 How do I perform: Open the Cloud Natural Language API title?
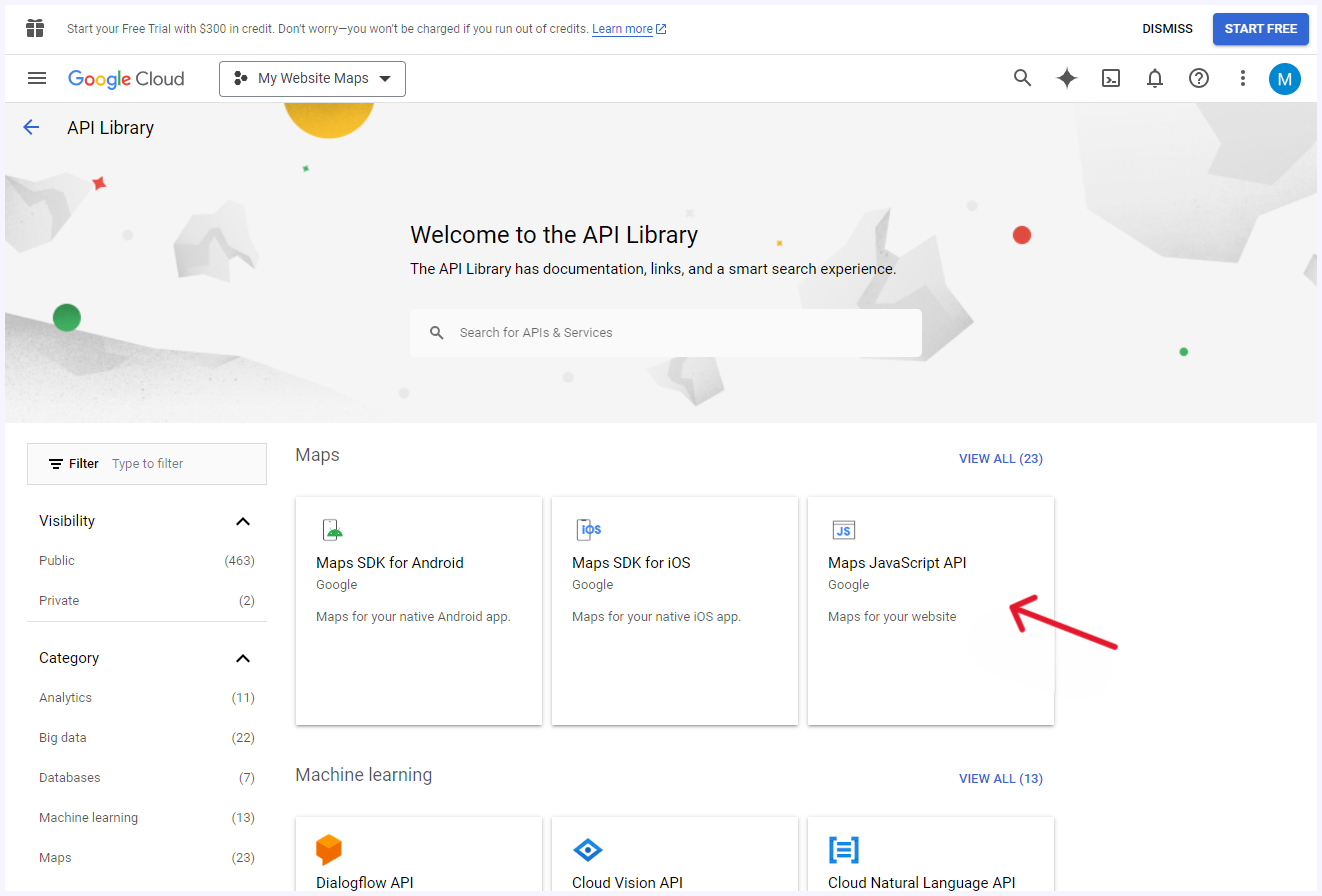point(922,883)
